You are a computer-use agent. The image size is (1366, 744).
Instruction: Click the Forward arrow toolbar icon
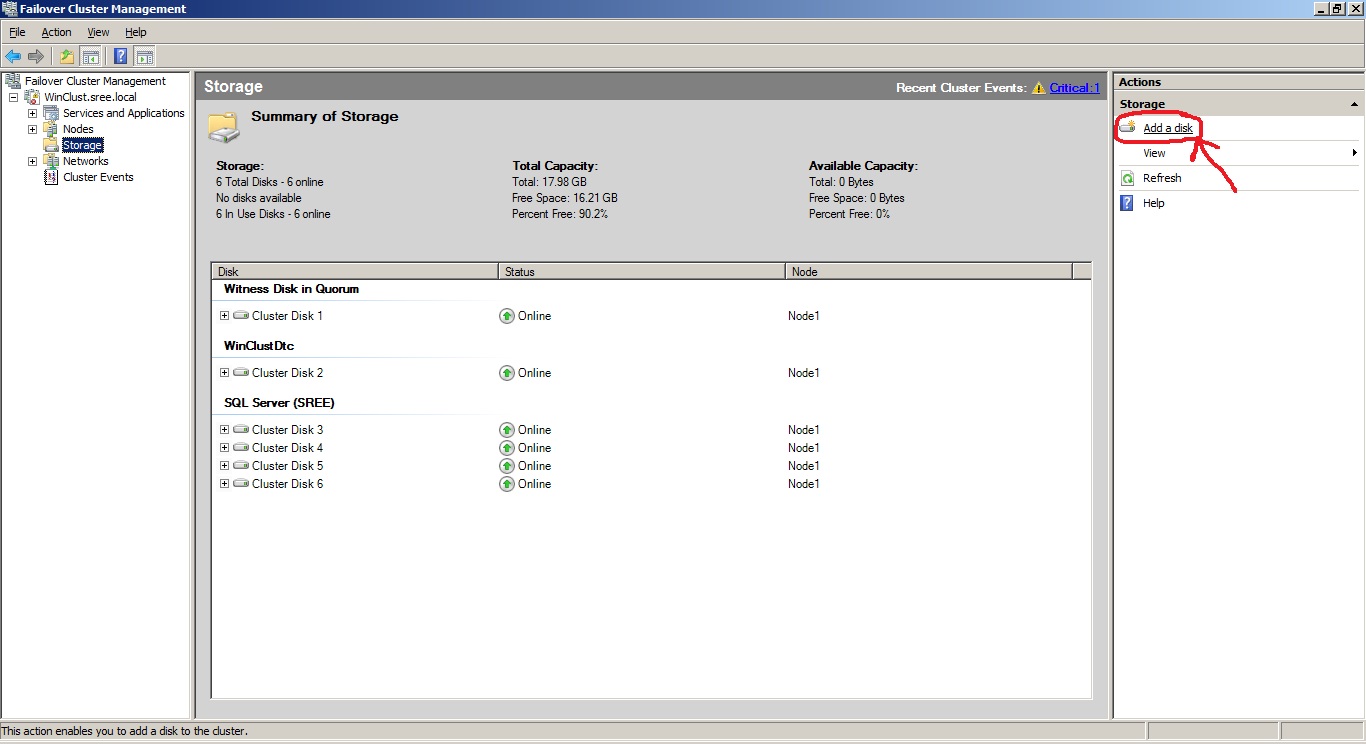coord(36,56)
